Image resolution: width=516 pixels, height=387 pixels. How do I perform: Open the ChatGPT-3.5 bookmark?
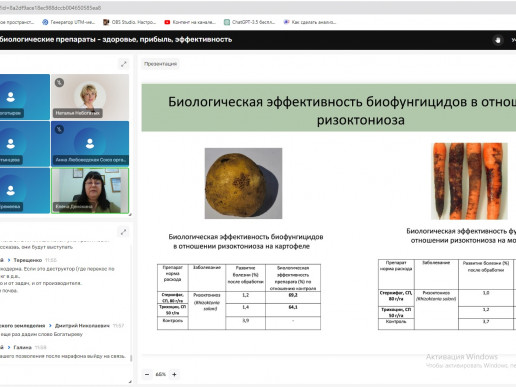pos(250,22)
